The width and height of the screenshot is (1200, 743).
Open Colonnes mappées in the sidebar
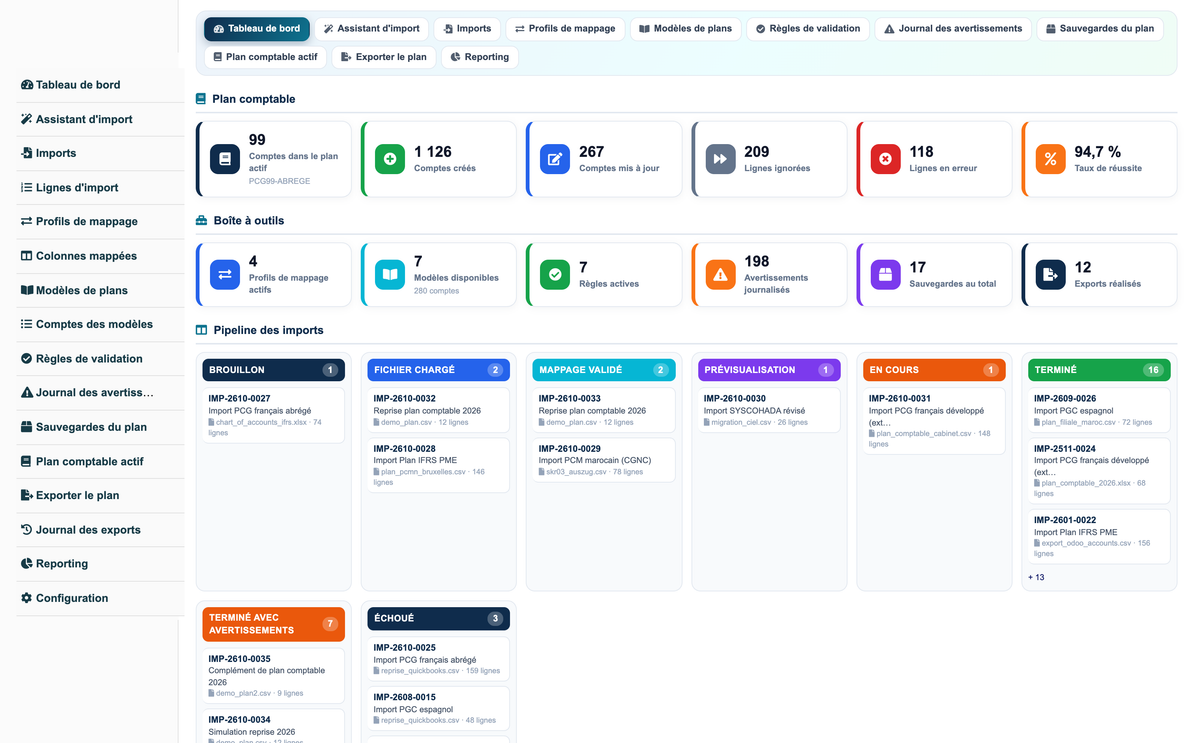[x=99, y=256]
